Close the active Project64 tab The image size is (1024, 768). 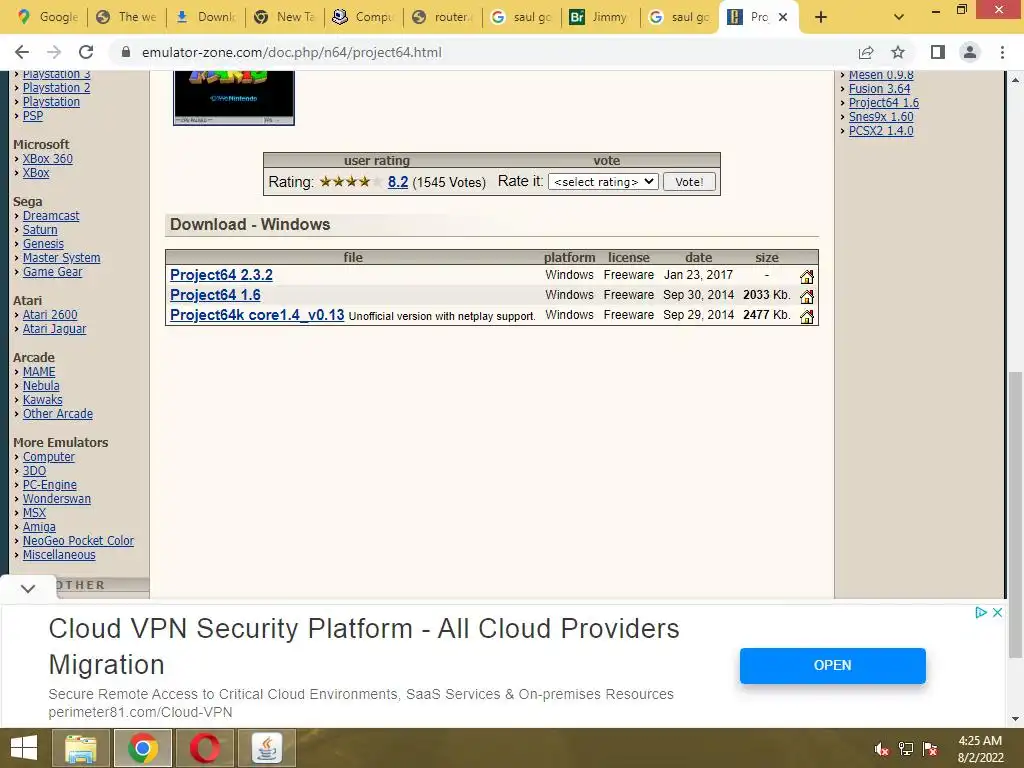click(x=783, y=17)
